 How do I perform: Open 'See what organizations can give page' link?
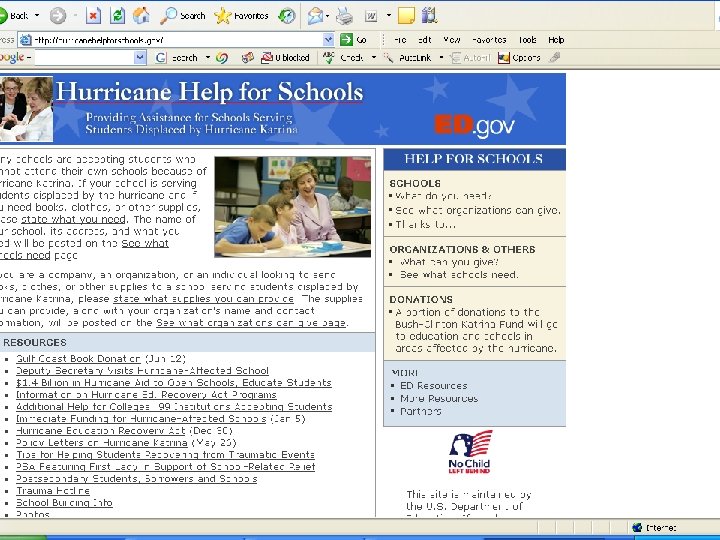[x=251, y=323]
